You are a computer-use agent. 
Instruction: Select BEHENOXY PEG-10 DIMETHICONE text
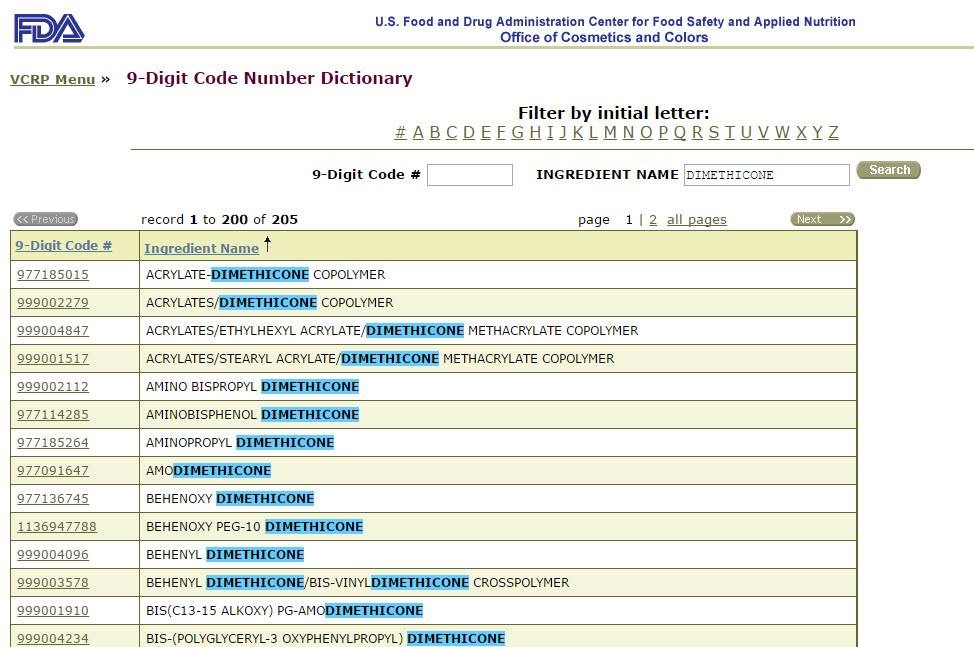pyautogui.click(x=255, y=527)
